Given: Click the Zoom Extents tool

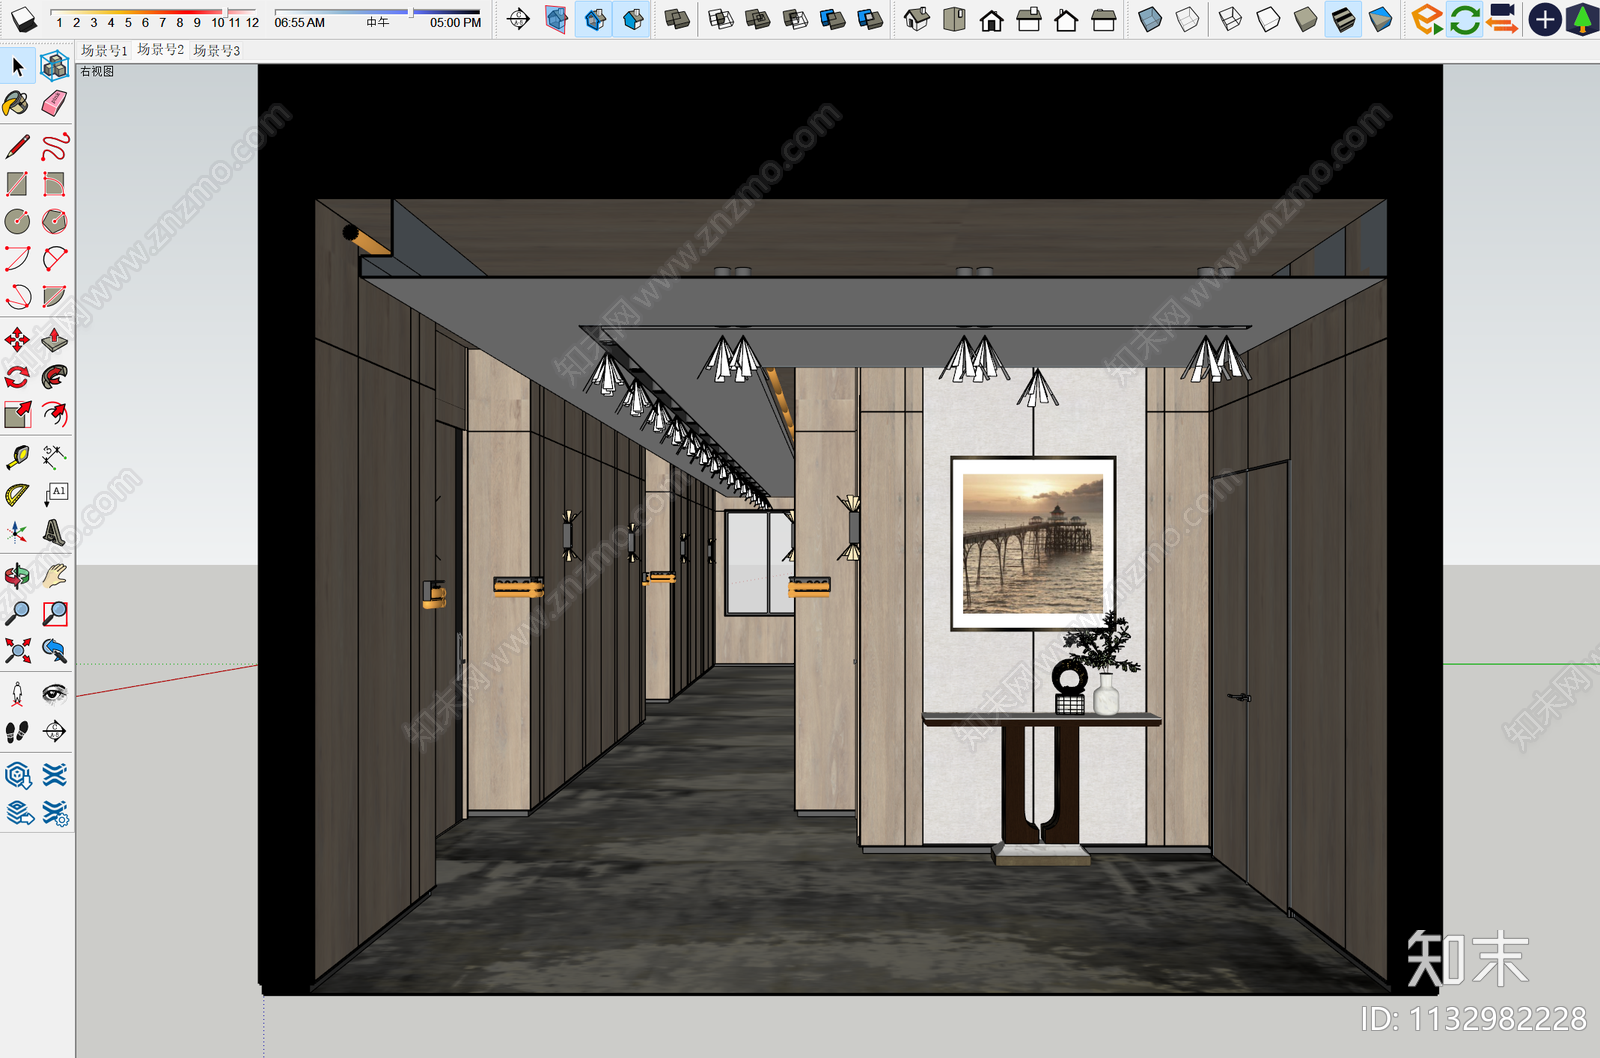Looking at the screenshot, I should pyautogui.click(x=17, y=651).
